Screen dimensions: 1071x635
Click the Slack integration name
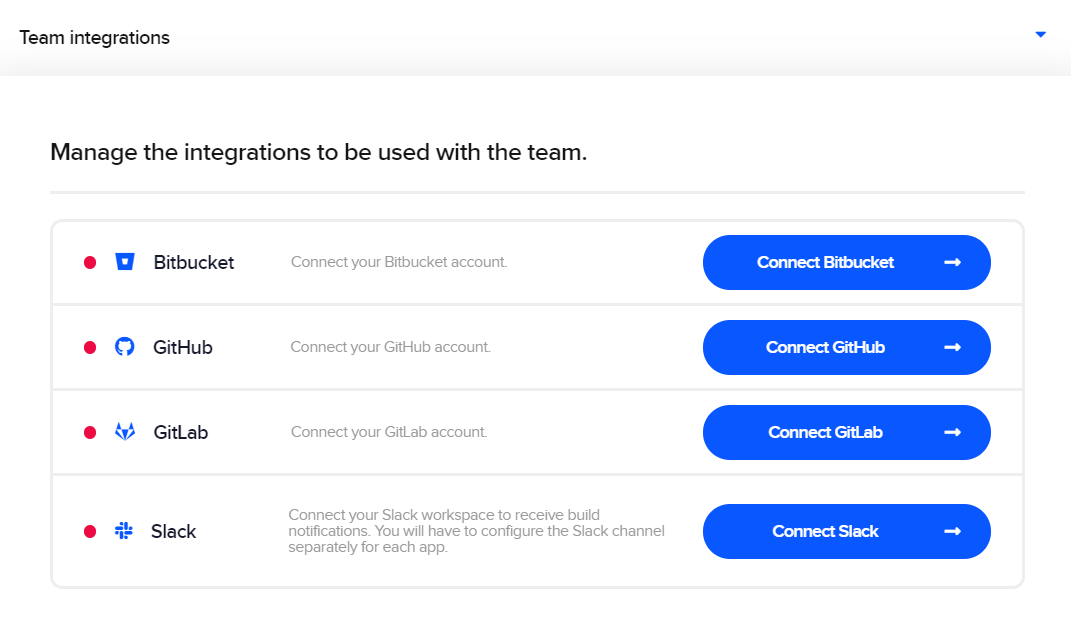click(x=173, y=531)
